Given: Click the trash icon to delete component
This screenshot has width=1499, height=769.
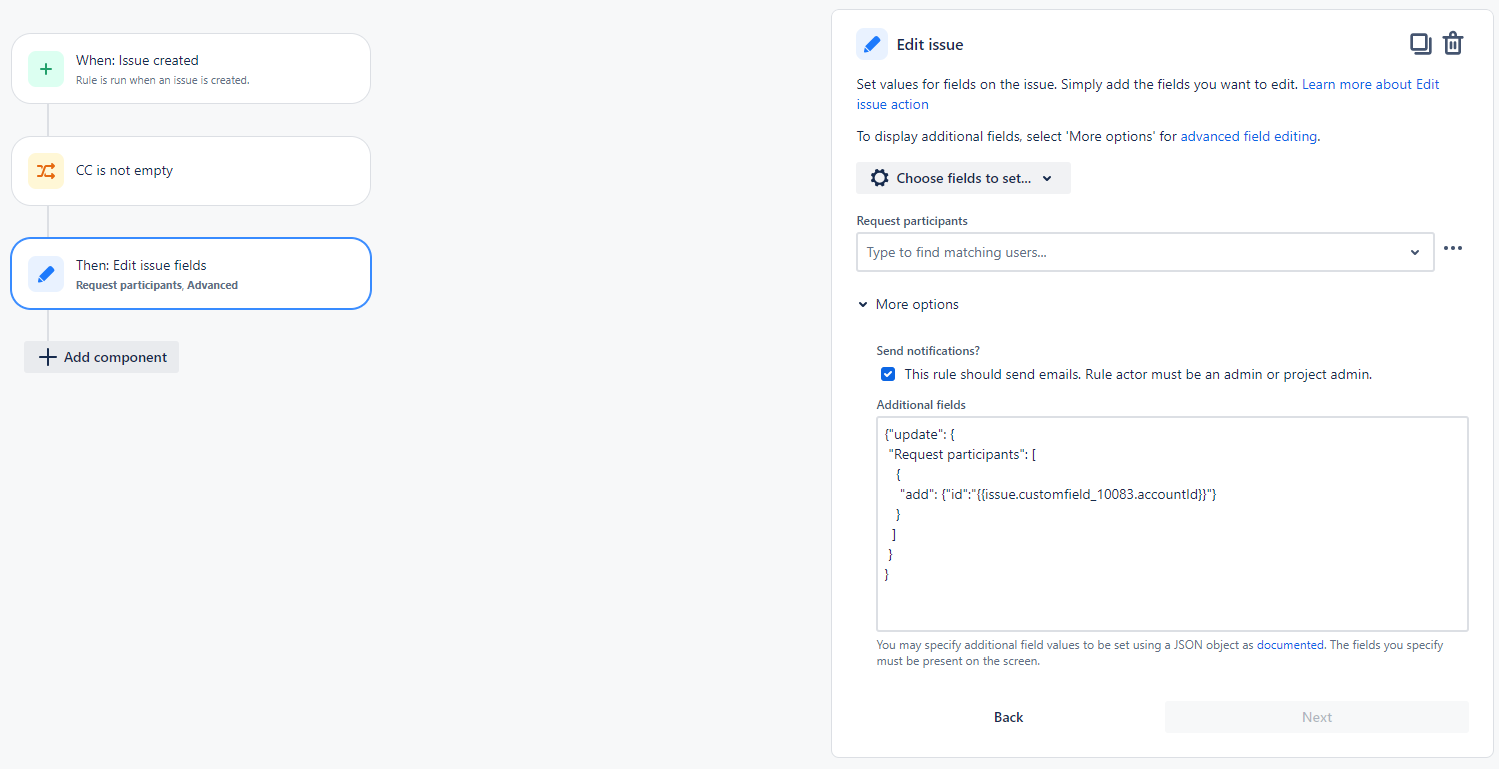Looking at the screenshot, I should [x=1453, y=43].
